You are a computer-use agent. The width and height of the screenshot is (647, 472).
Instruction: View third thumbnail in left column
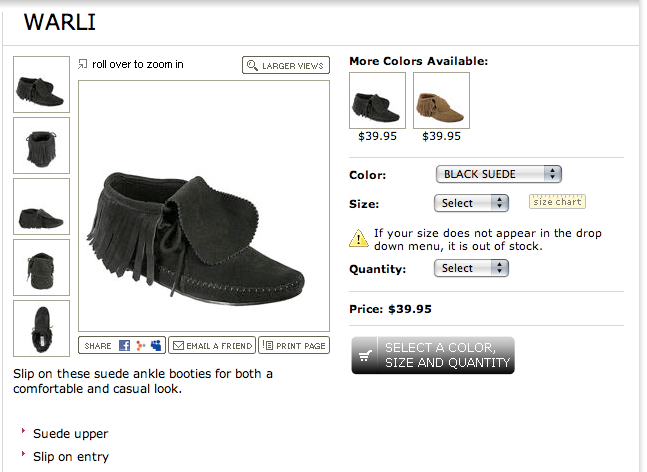coord(41,207)
